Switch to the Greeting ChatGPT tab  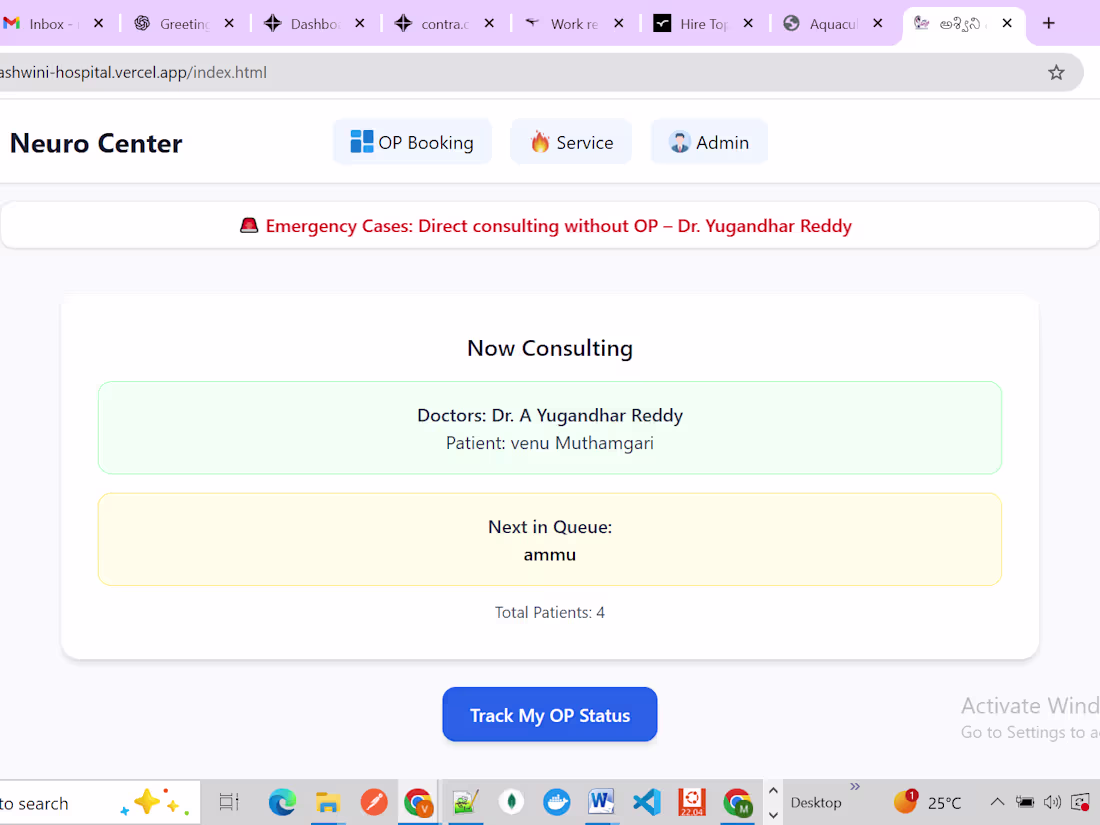[x=173, y=24]
